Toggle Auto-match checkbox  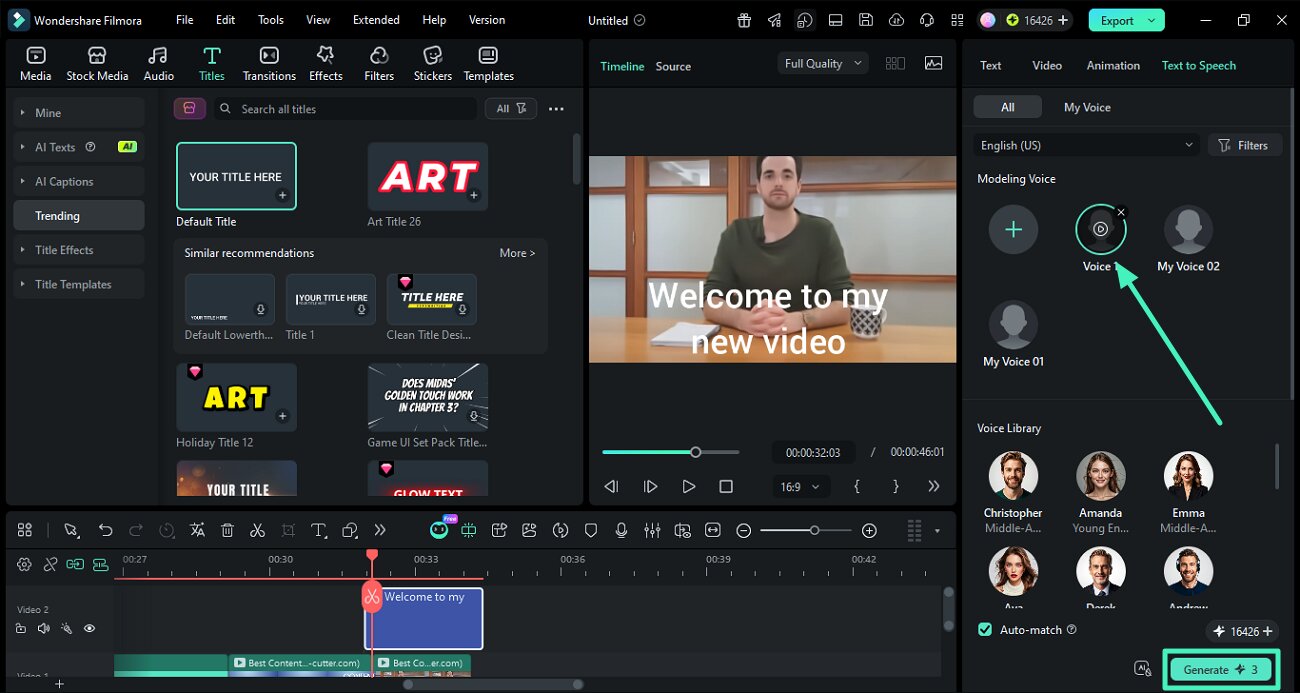click(x=985, y=629)
